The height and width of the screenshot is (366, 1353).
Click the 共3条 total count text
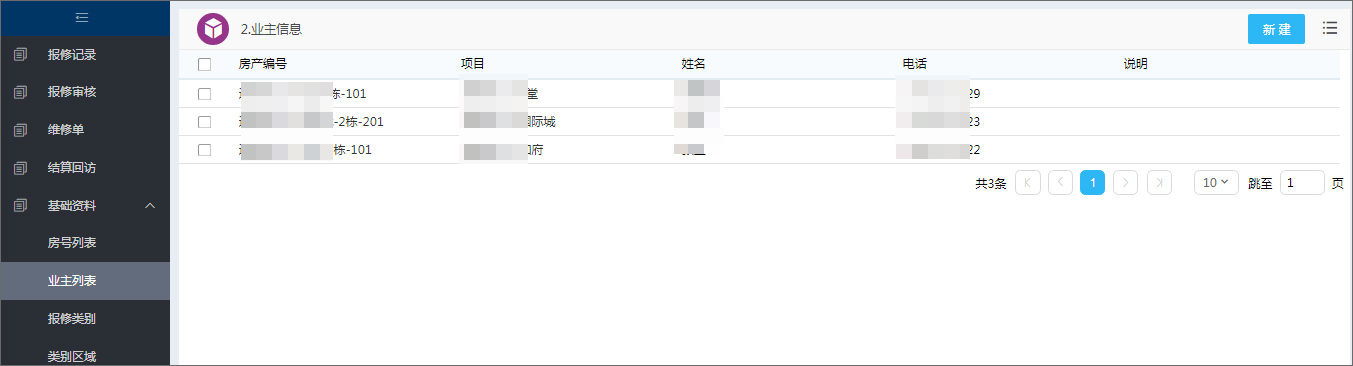(x=990, y=184)
